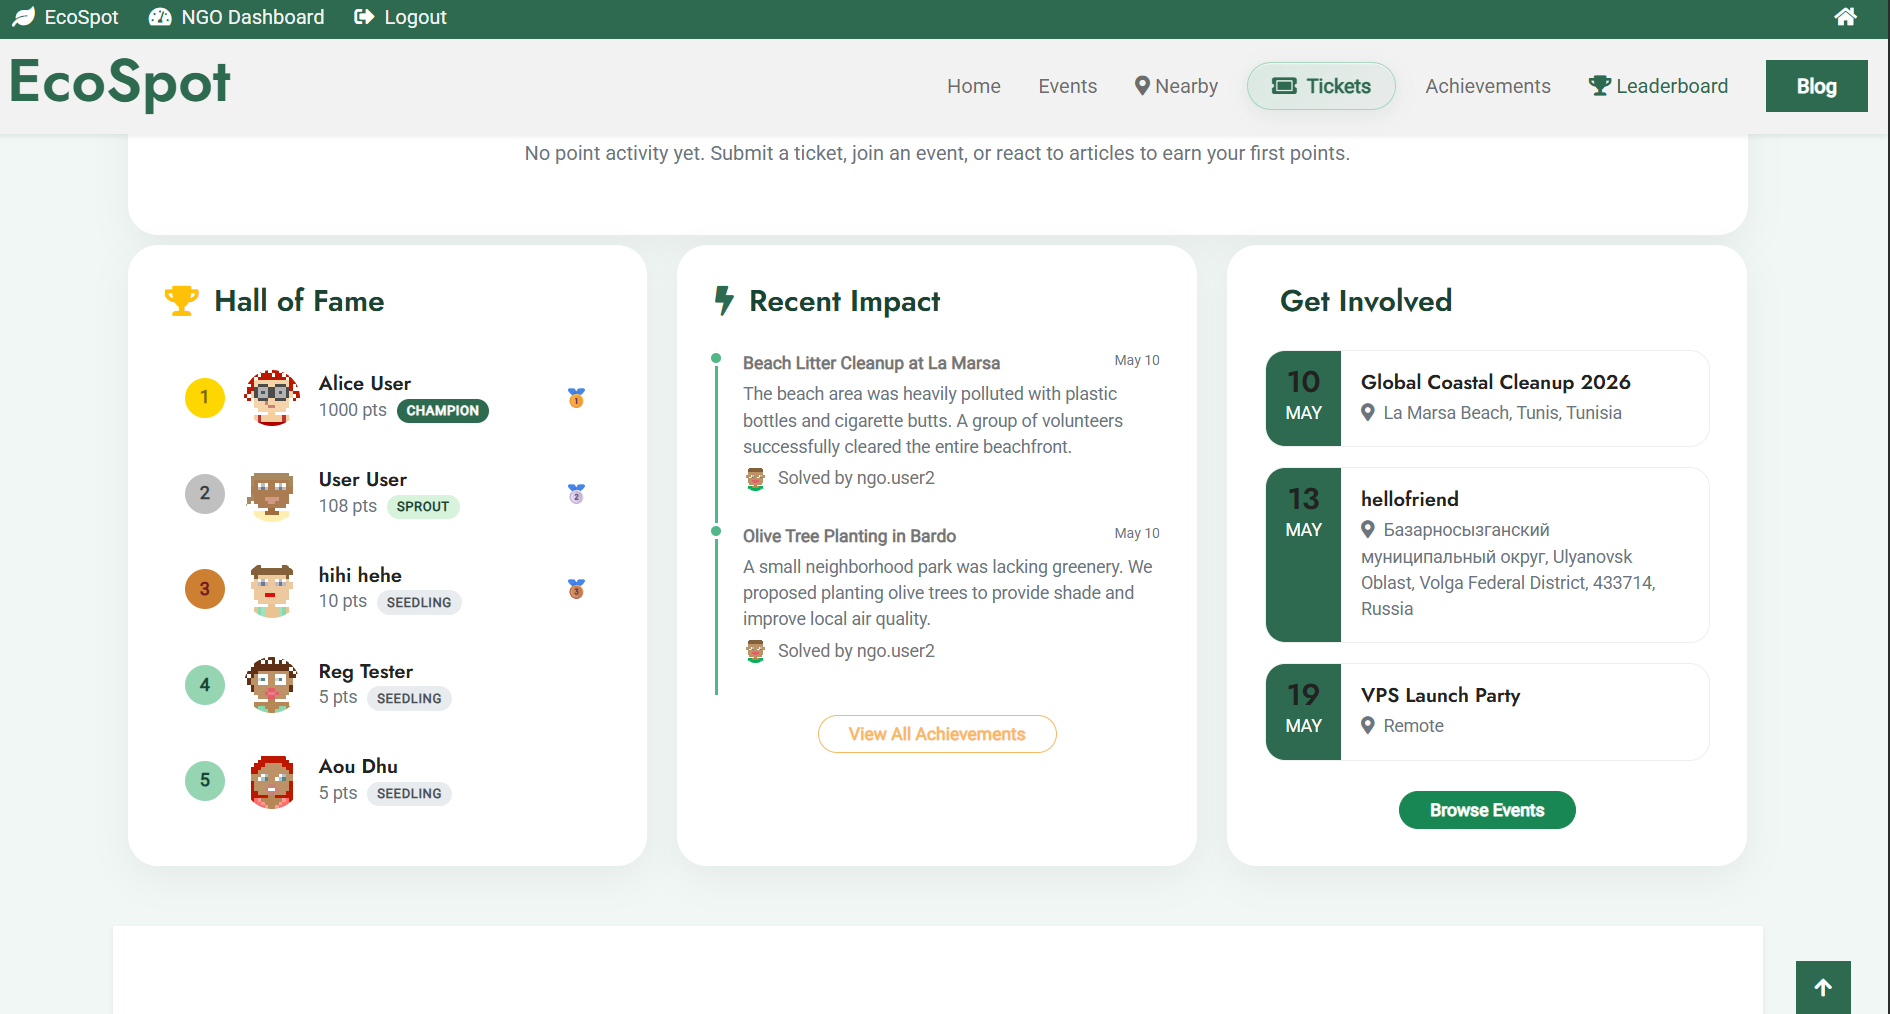The image size is (1890, 1014).
Task: Click the rank 5 green badge
Action: 205,780
